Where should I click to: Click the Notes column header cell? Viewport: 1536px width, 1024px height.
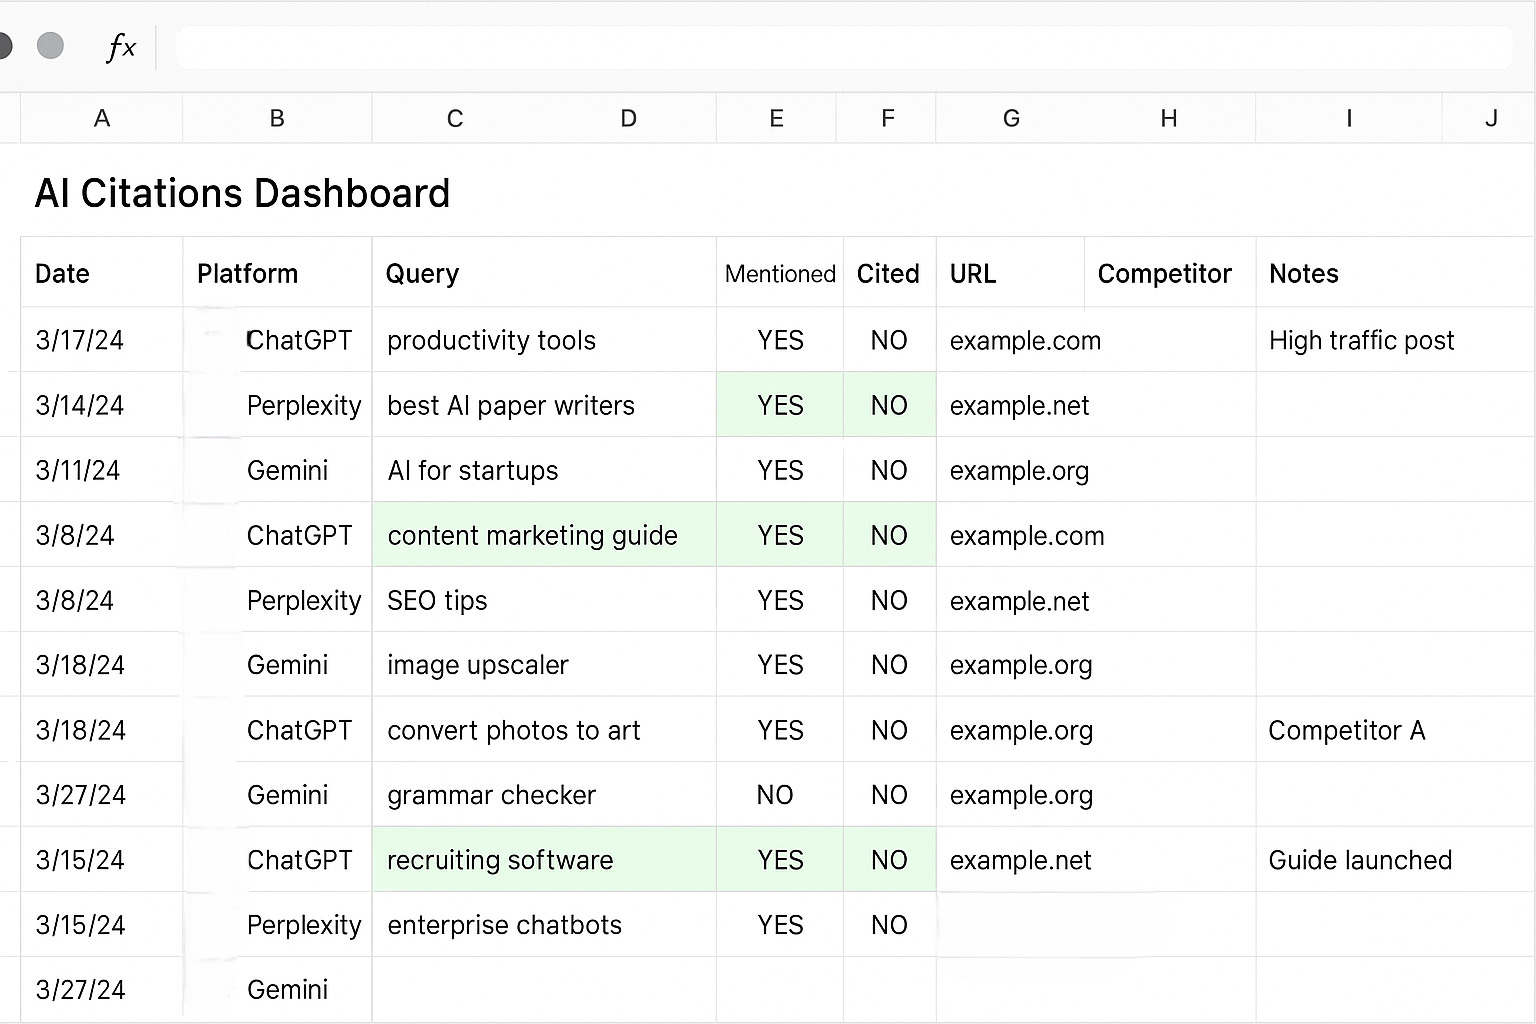coord(1395,273)
